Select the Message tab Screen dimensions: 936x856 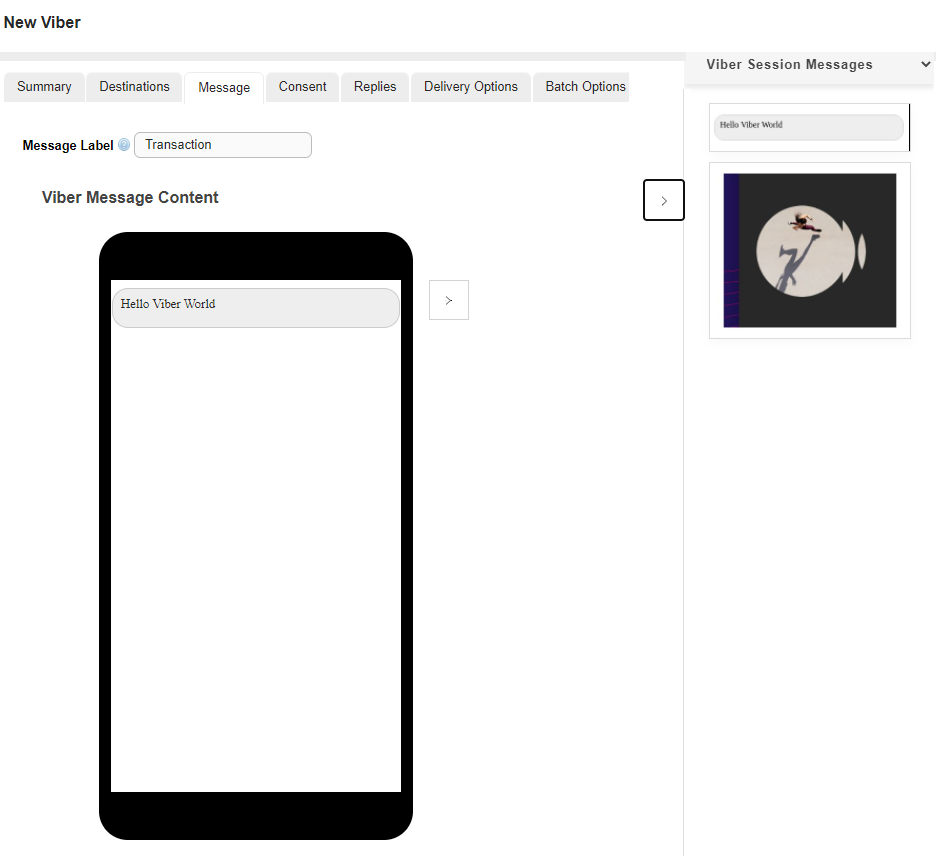[224, 88]
